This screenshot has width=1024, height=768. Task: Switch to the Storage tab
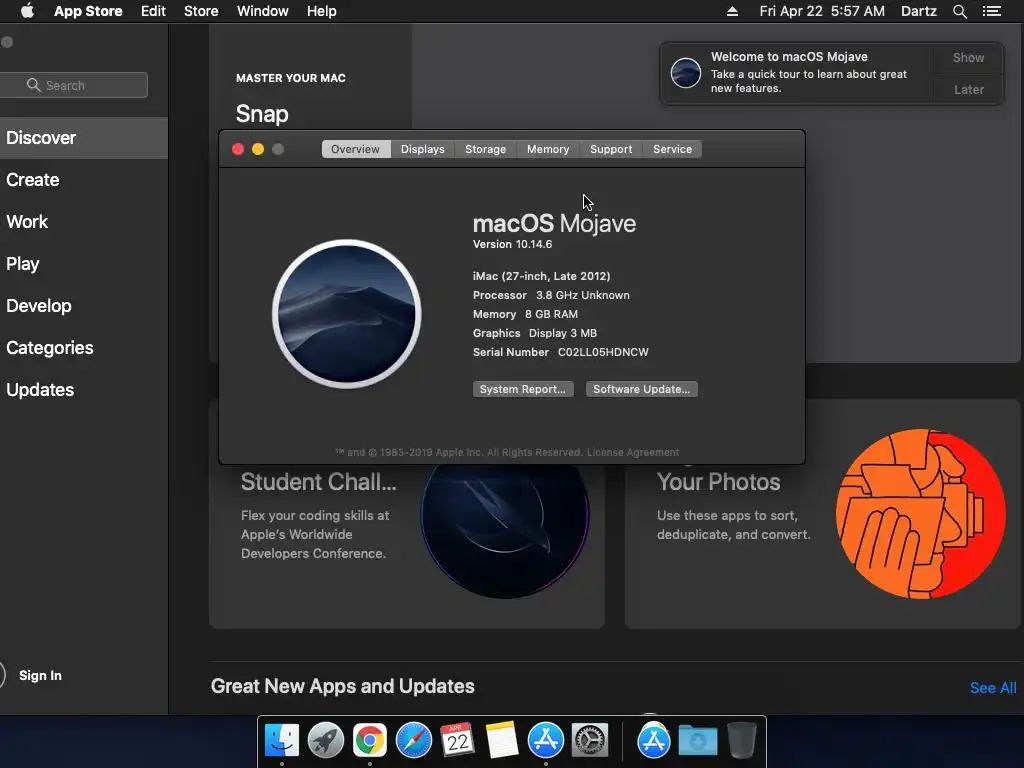[x=485, y=150]
